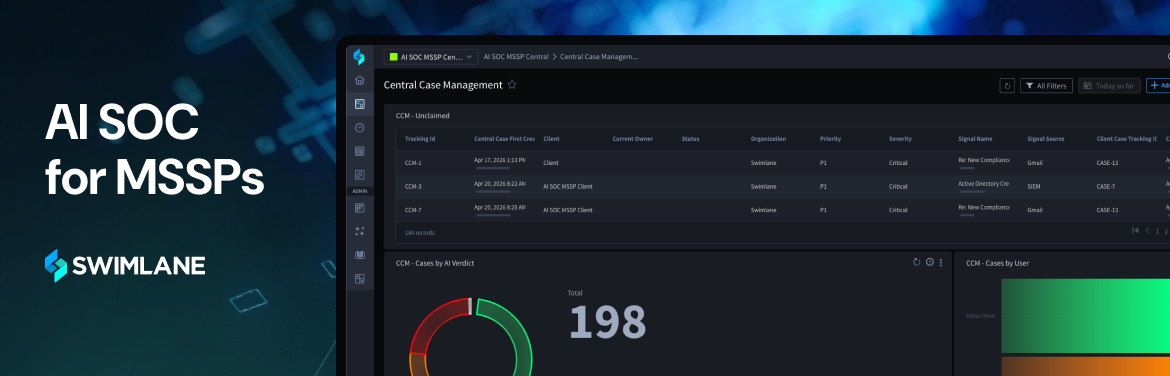Open the AI SOC MSSP Cen... workspace dropdown
The image size is (1170, 376).
pyautogui.click(x=431, y=57)
